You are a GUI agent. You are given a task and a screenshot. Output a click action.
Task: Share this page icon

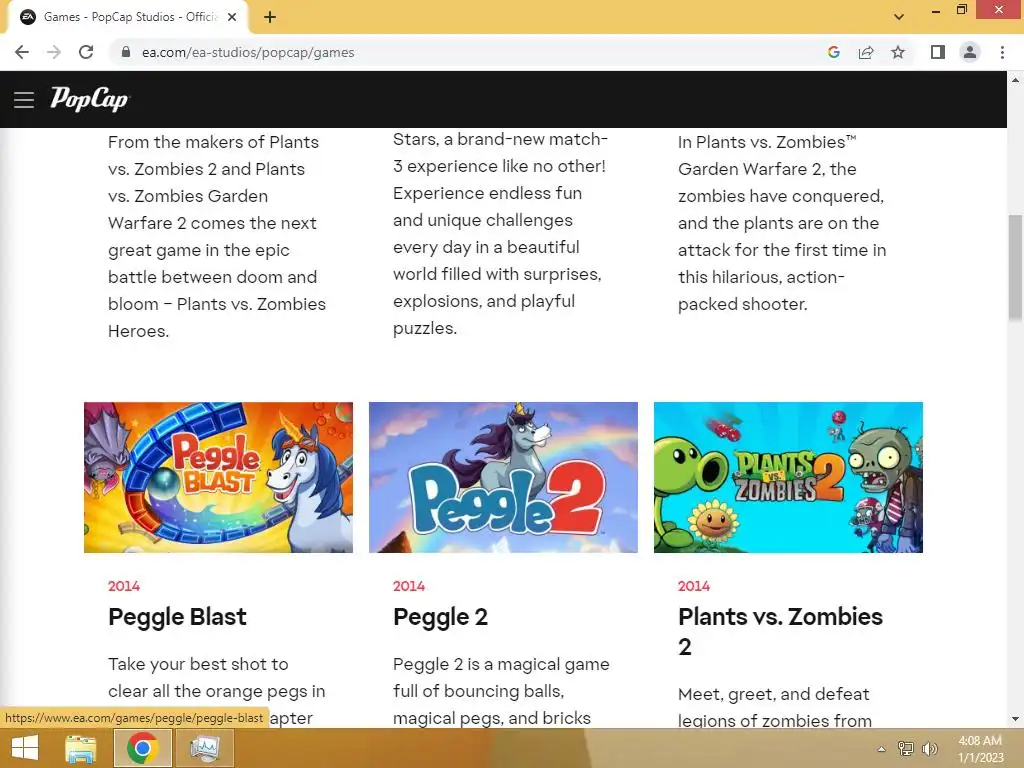866,52
